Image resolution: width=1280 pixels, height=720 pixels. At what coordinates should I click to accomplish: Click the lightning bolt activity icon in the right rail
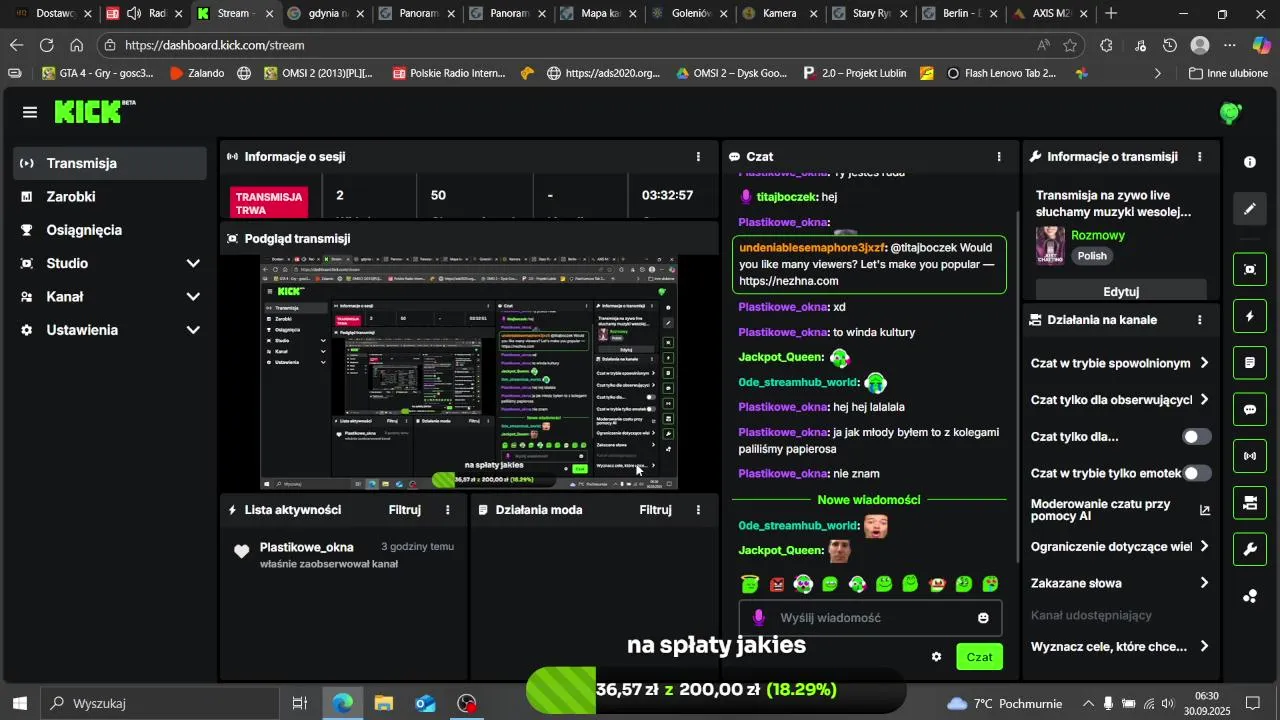point(1250,316)
